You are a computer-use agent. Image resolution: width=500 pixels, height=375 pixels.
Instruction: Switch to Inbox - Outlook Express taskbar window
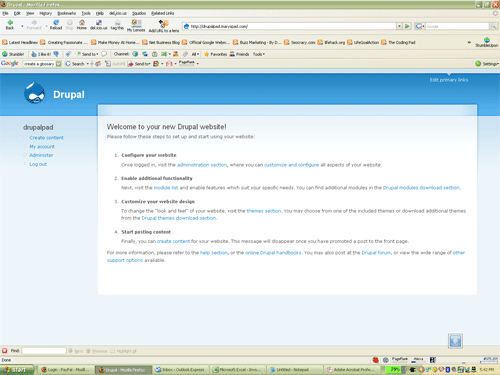click(181, 370)
